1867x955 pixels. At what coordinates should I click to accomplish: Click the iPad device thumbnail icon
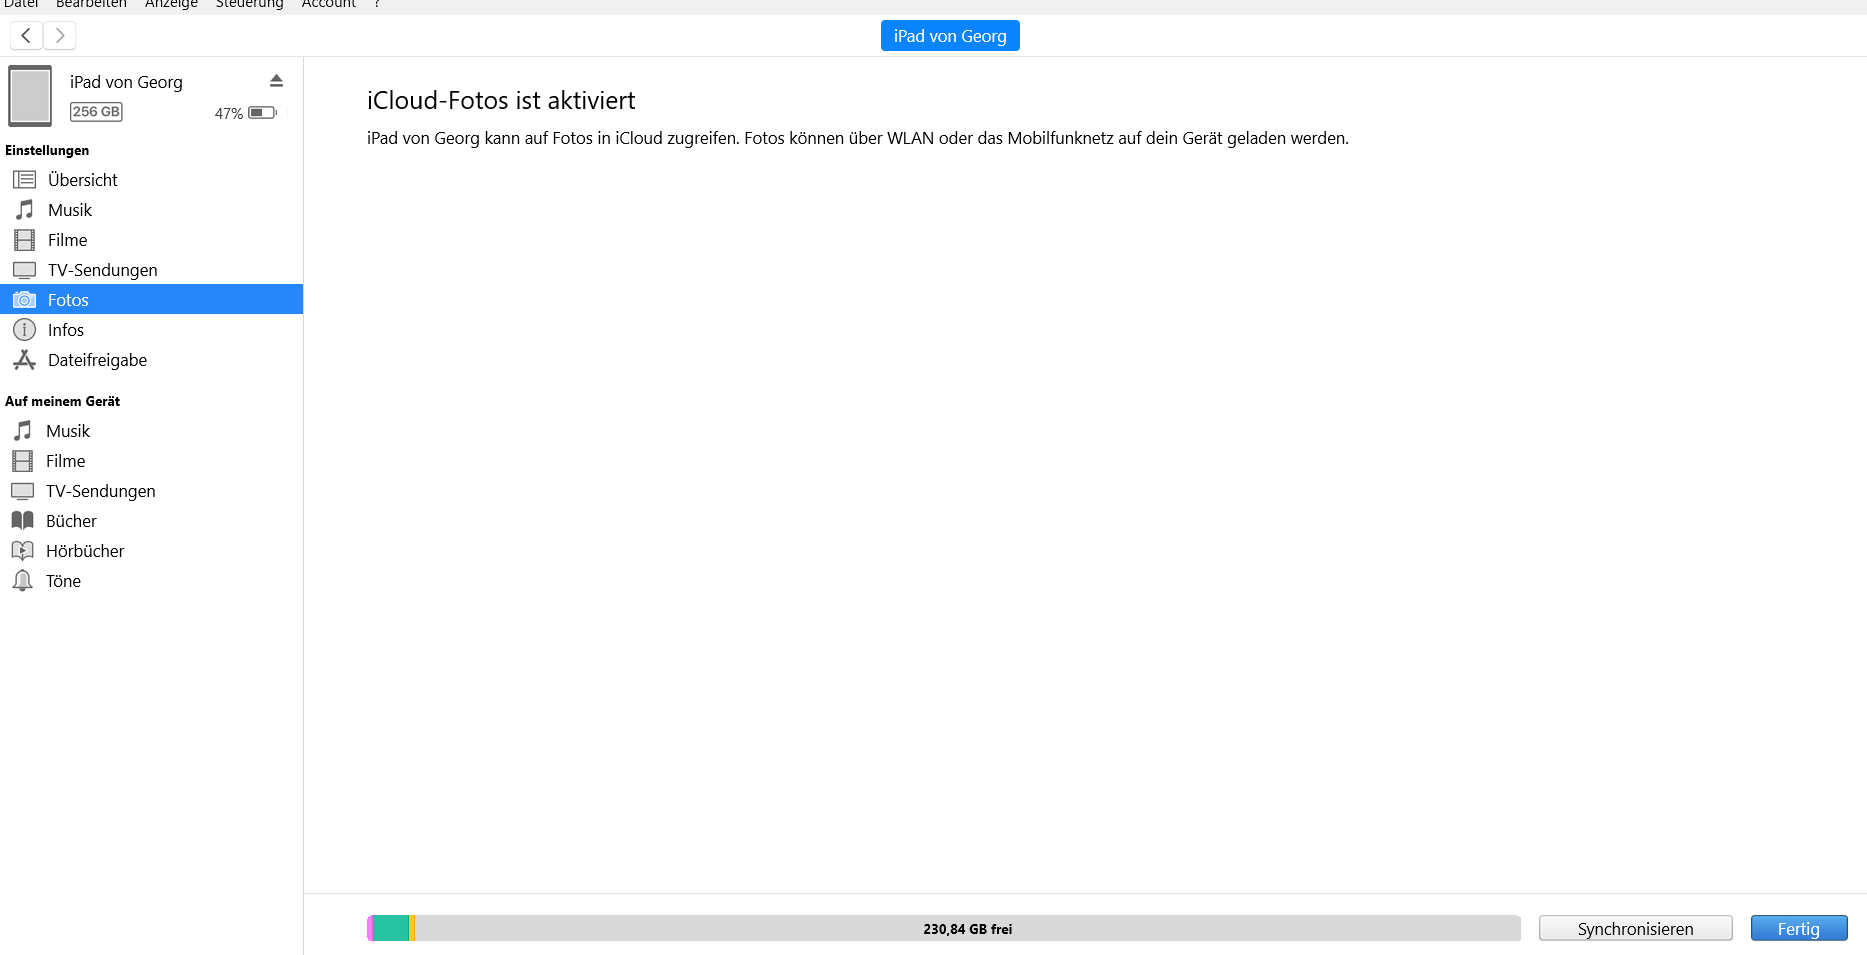(x=30, y=96)
